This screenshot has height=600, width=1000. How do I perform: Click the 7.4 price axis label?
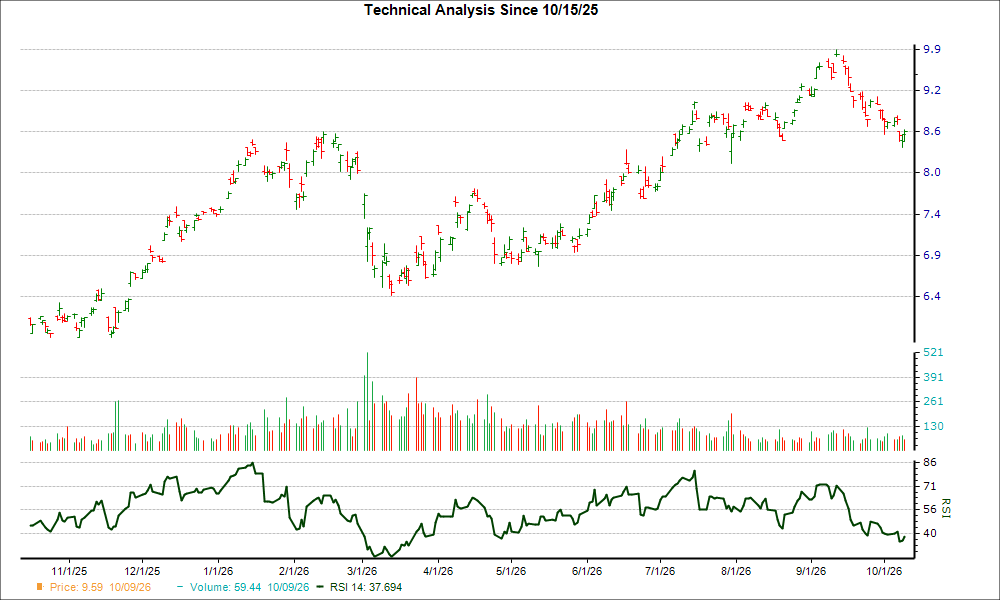[932, 214]
